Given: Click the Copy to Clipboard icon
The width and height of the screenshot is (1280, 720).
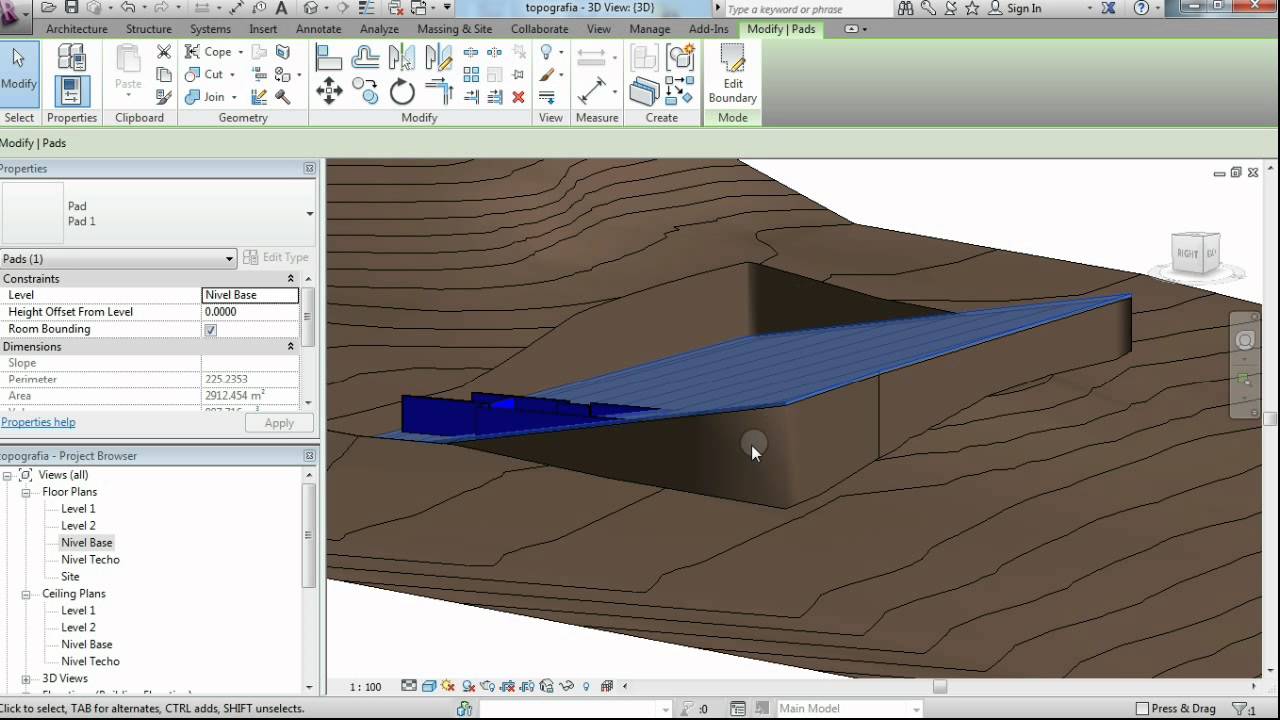Looking at the screenshot, I should (164, 74).
